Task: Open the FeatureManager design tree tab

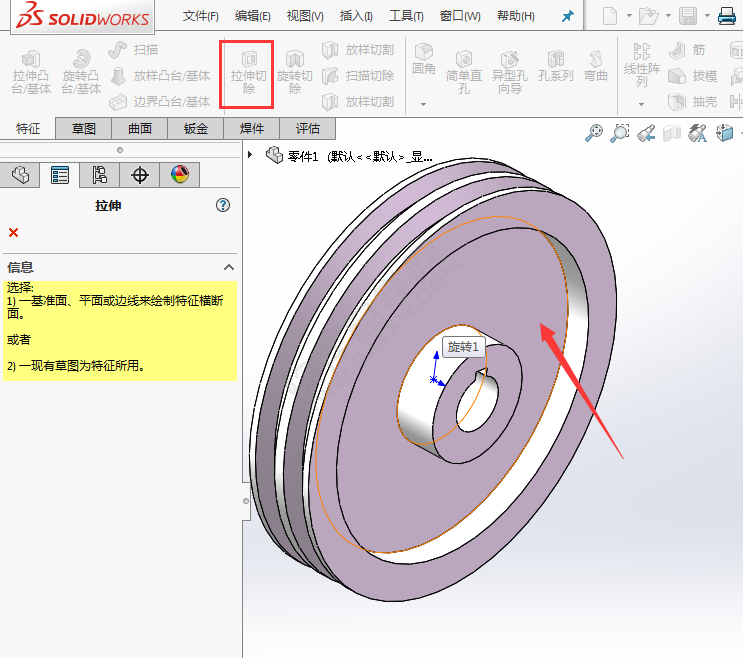Action: coord(20,175)
